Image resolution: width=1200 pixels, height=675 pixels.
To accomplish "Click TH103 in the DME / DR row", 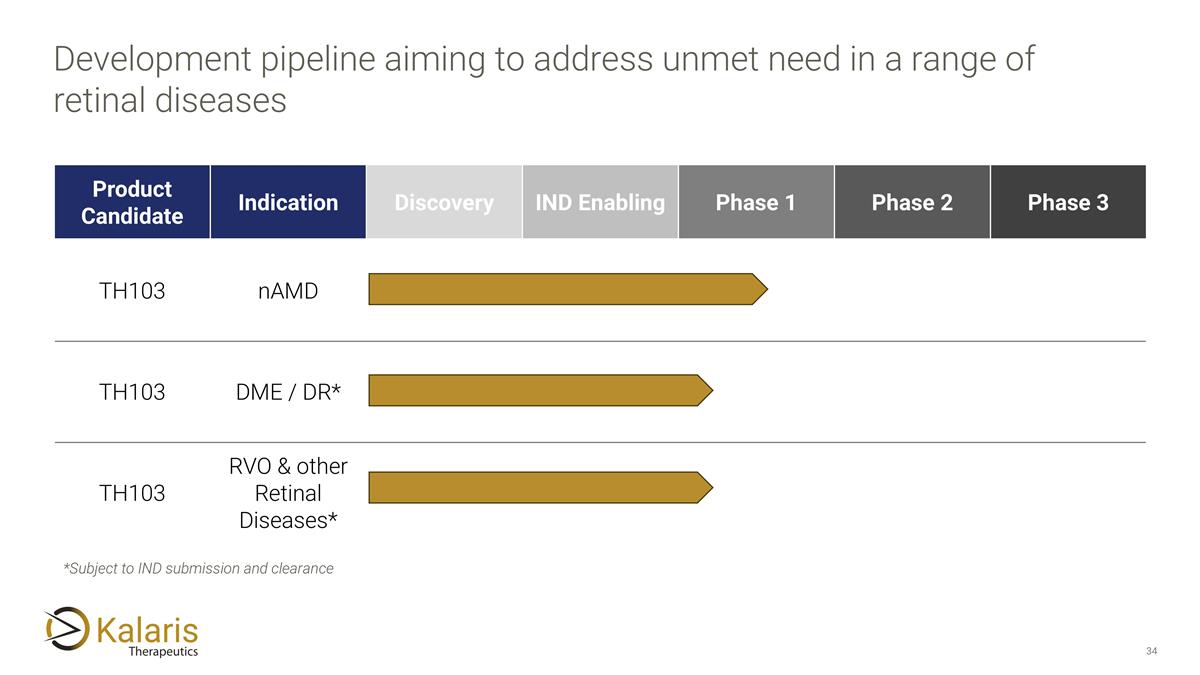I will click(x=132, y=392).
